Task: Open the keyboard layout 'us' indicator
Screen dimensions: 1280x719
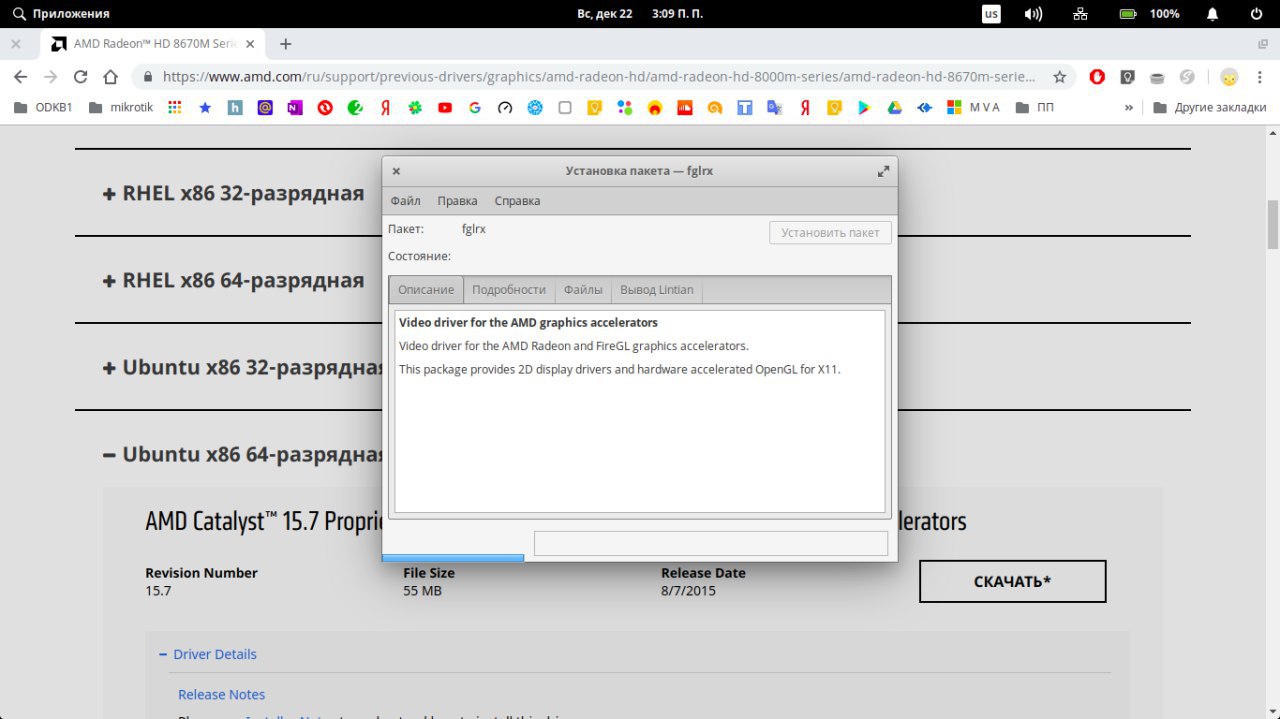Action: pyautogui.click(x=991, y=14)
